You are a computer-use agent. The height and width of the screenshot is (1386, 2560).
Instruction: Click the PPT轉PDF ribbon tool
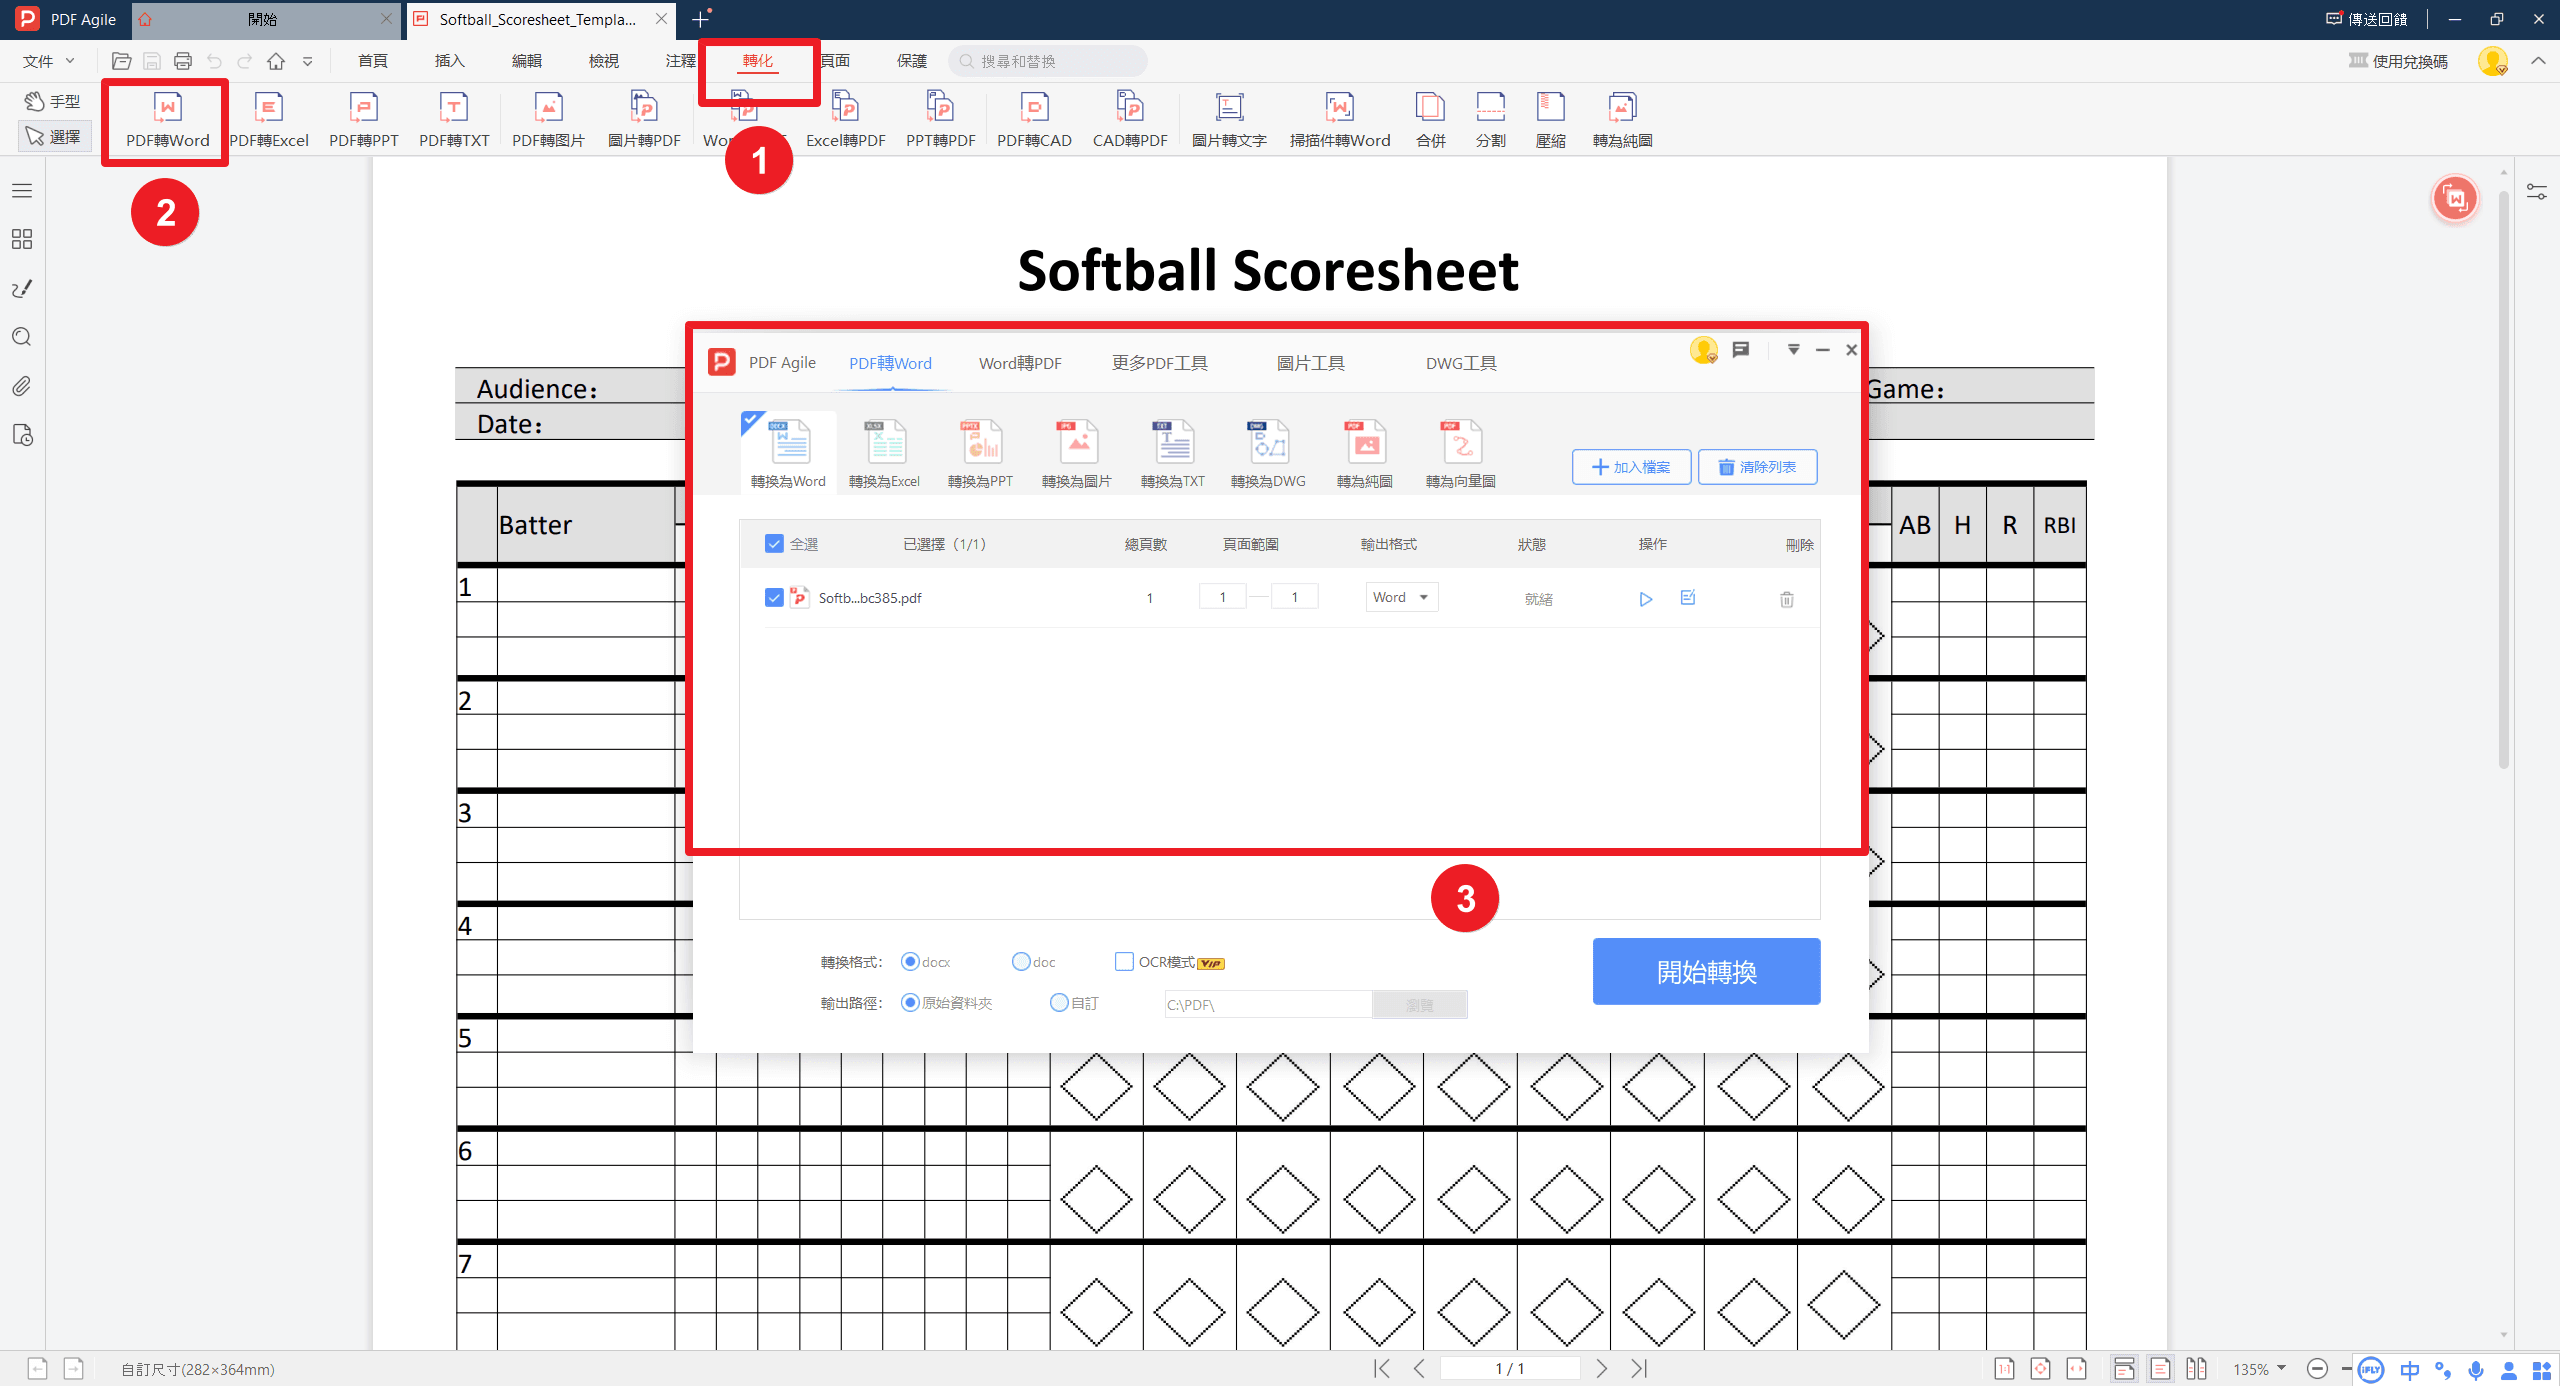point(940,120)
